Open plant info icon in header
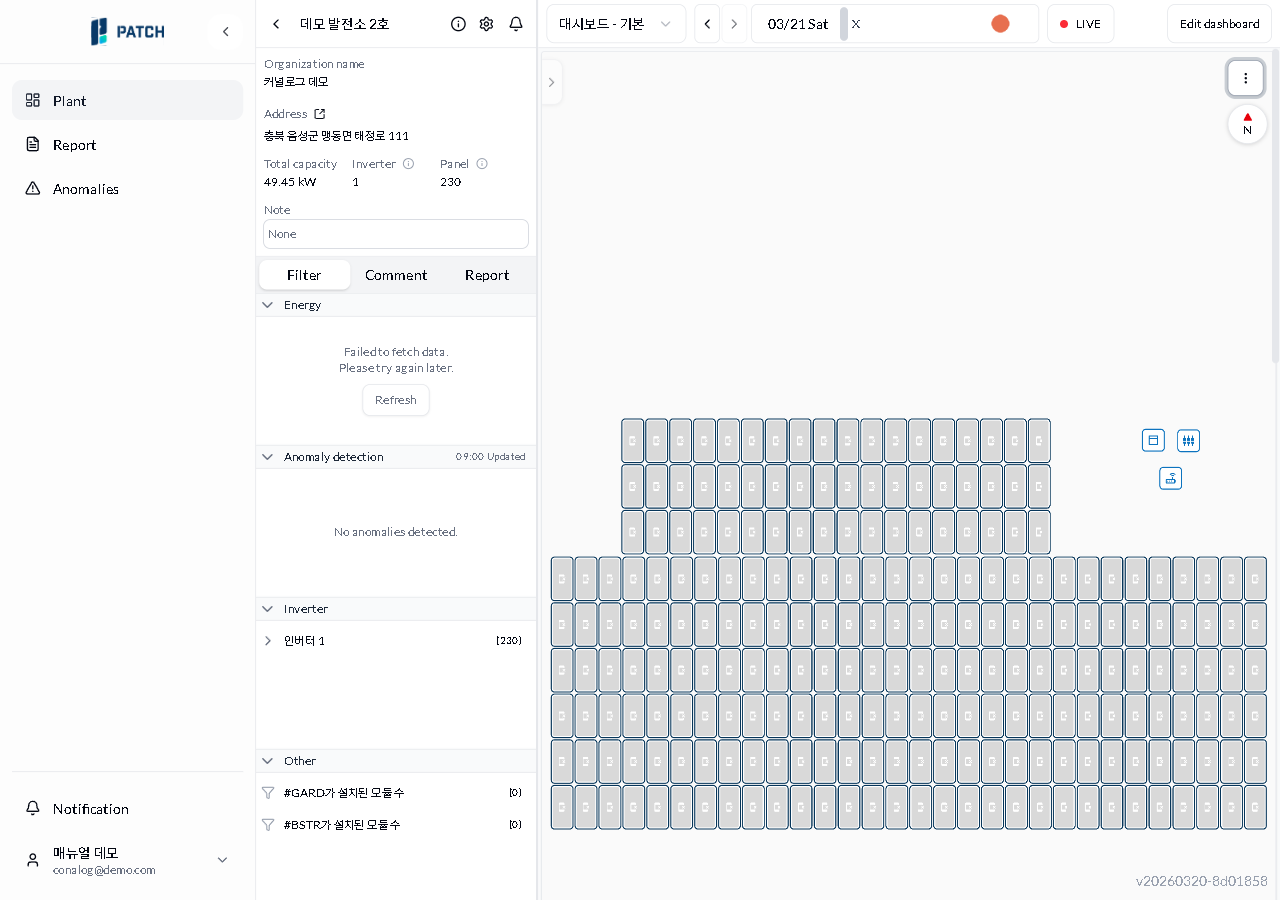Screen dimensions: 1280x900 pos(458,24)
